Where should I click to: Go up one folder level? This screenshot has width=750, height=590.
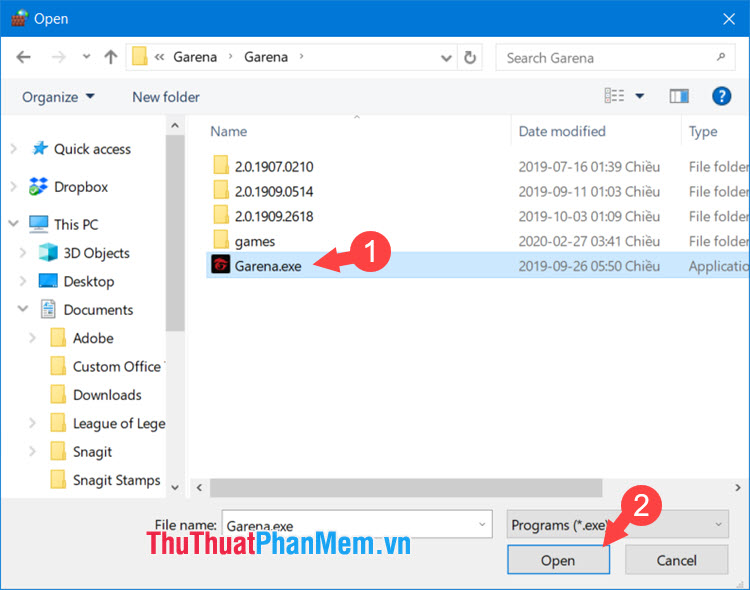[x=110, y=57]
